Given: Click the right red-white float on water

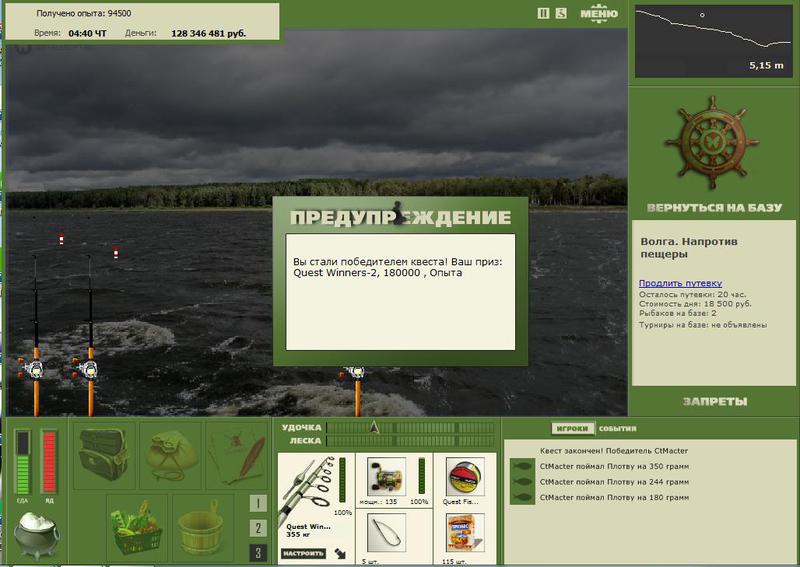Looking at the screenshot, I should click(x=116, y=253).
